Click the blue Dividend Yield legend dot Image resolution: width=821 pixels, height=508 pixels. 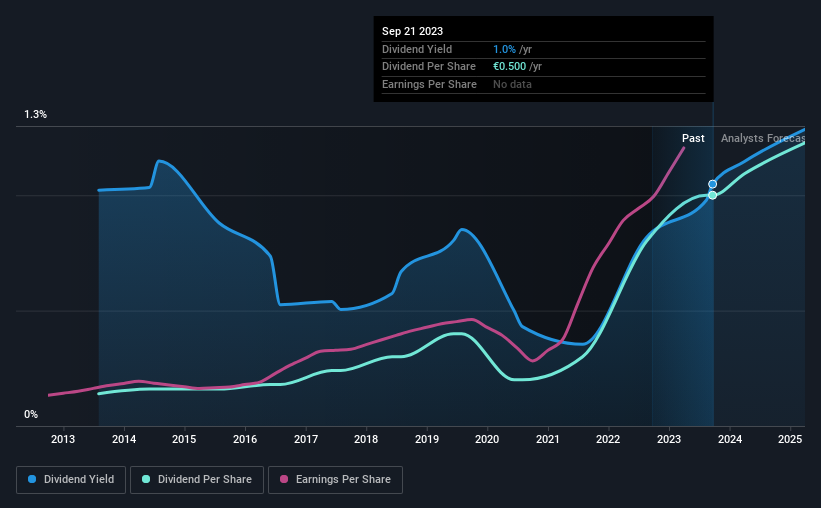tap(32, 479)
